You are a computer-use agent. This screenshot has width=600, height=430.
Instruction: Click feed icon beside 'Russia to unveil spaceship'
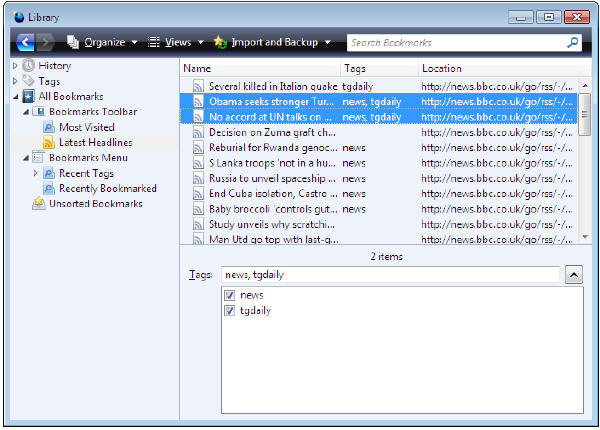[198, 178]
